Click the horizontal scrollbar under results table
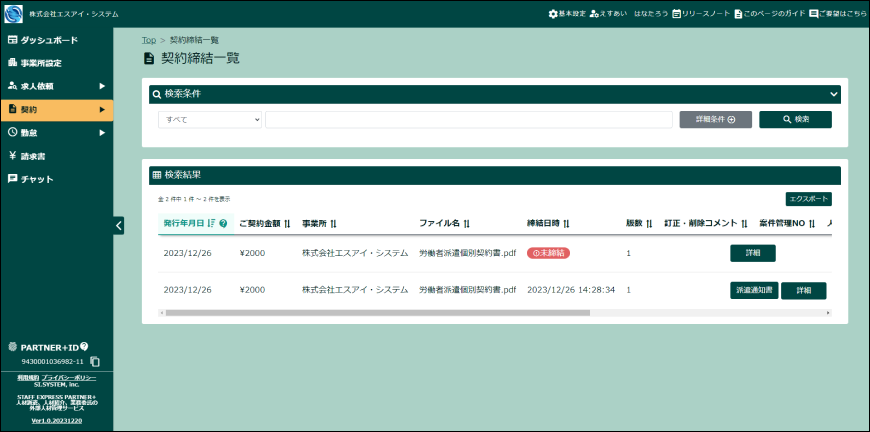The height and width of the screenshot is (432, 870). click(377, 313)
